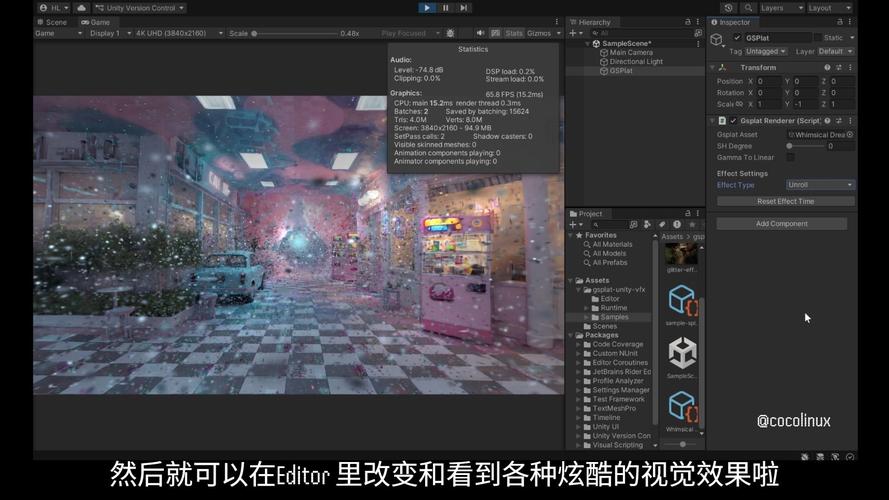Switch to the Scene tab
889x500 pixels.
(x=52, y=22)
